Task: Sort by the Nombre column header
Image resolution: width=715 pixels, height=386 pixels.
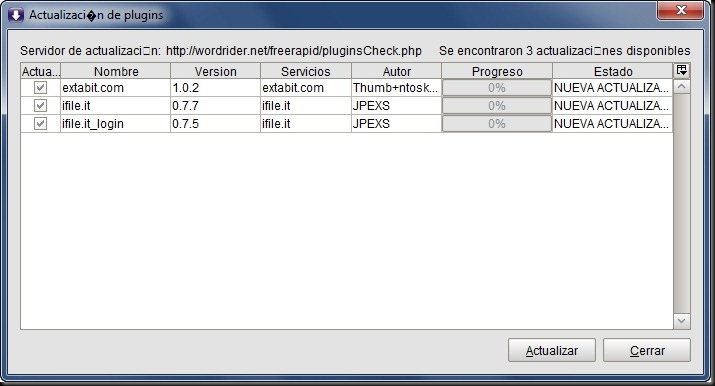Action: coord(115,71)
